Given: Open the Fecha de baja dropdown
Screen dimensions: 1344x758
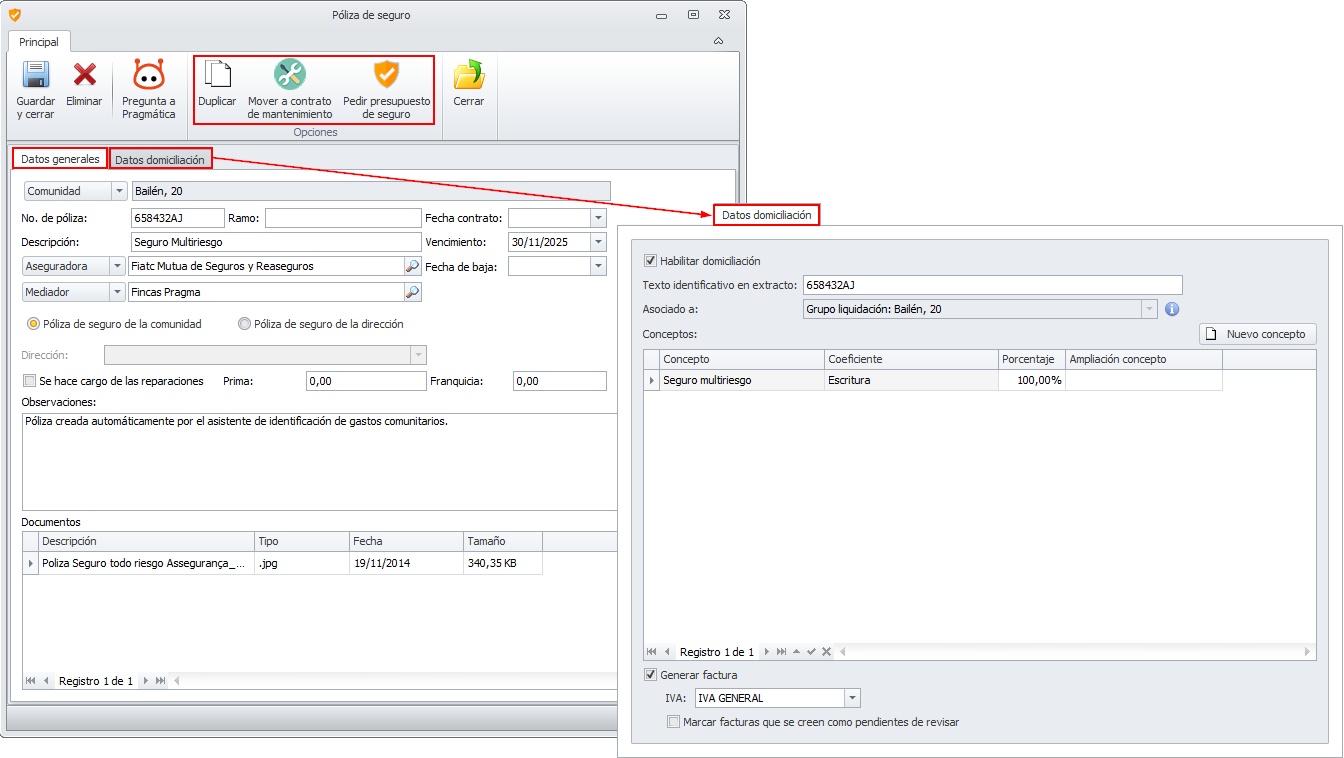Looking at the screenshot, I should tap(598, 266).
